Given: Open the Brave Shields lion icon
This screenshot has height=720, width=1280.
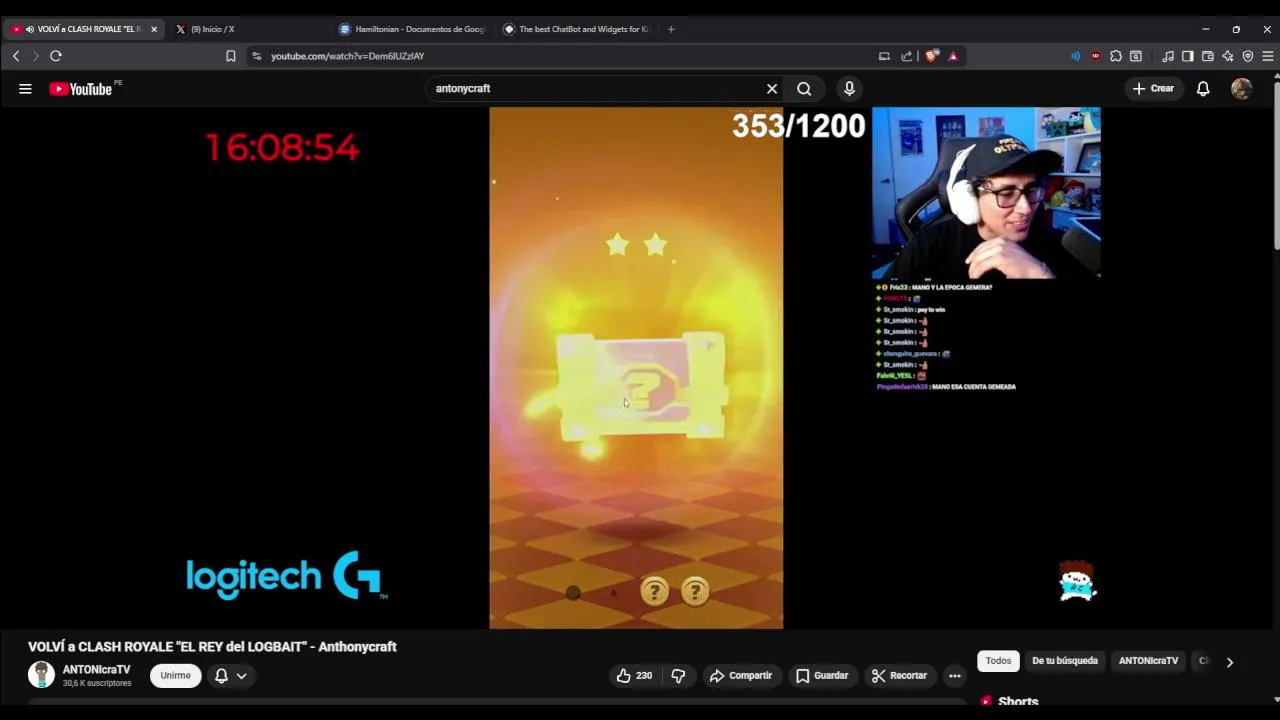Looking at the screenshot, I should [932, 56].
